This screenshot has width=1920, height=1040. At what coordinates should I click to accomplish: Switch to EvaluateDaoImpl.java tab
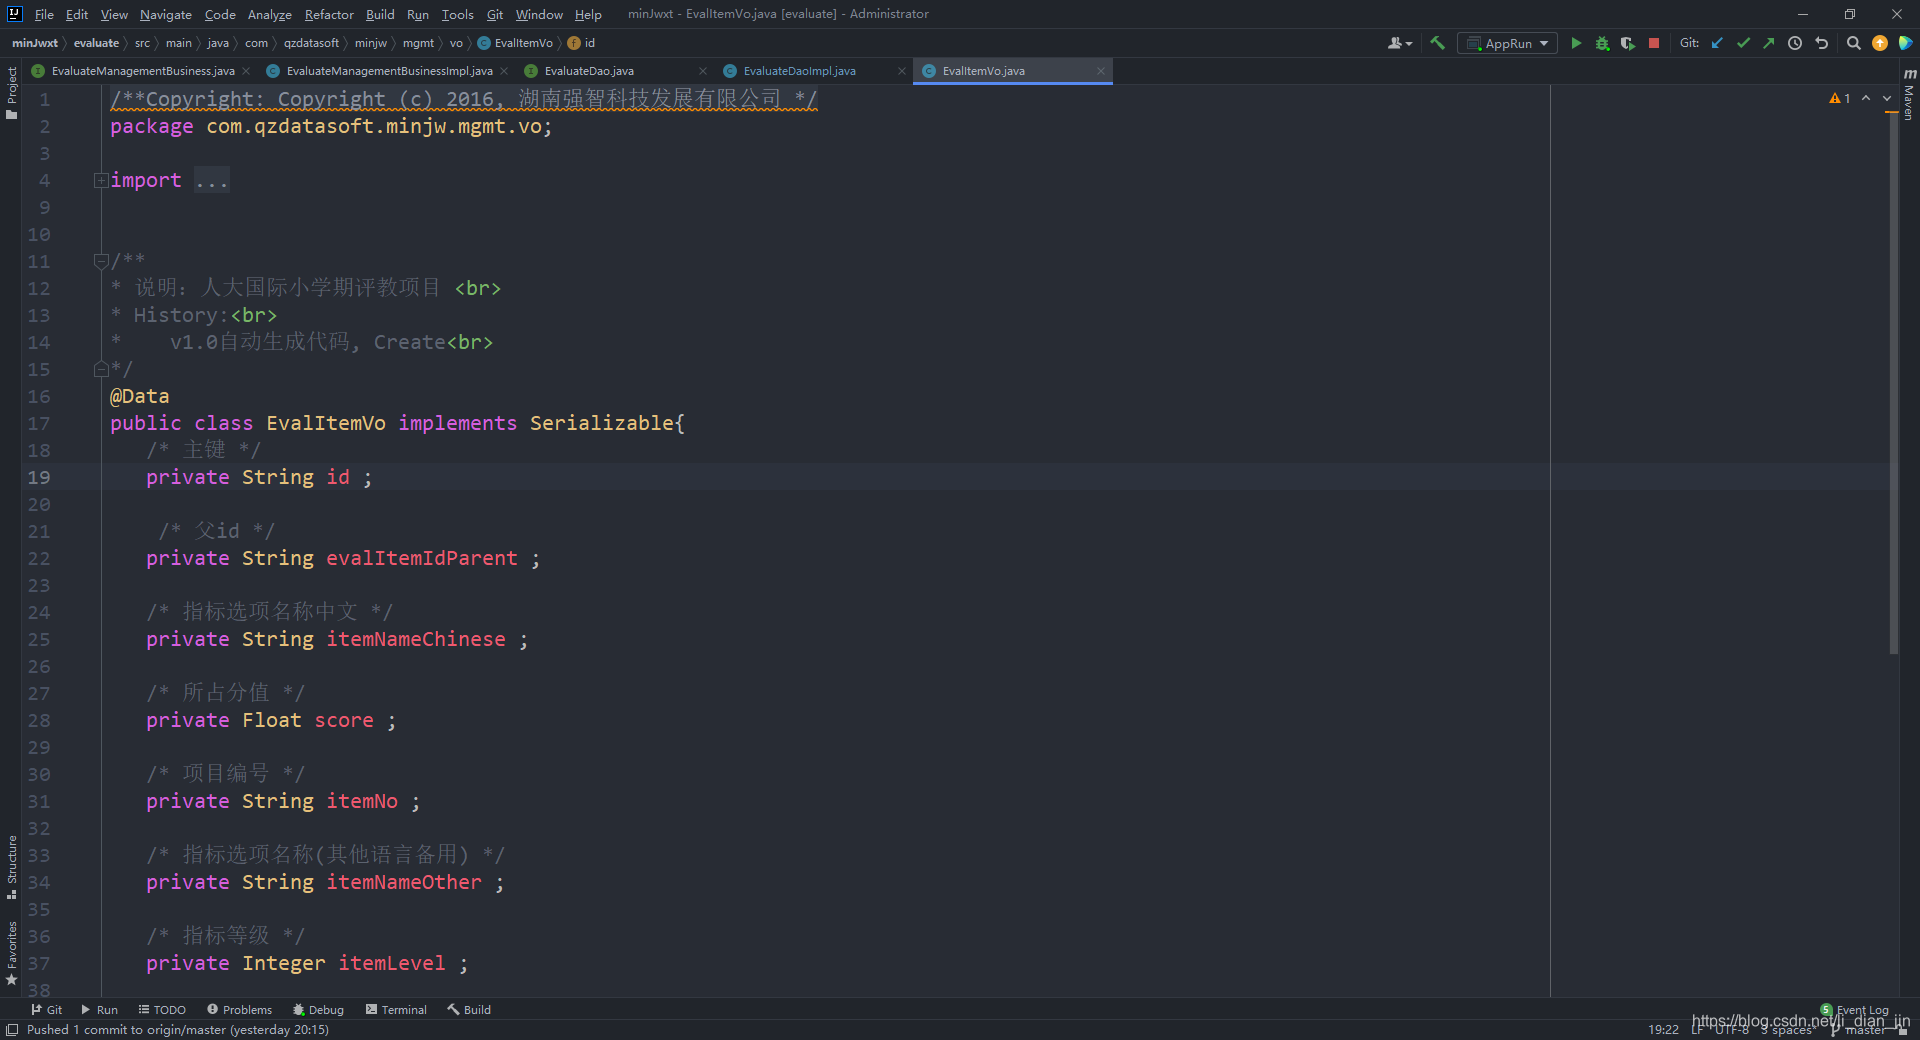pos(799,71)
